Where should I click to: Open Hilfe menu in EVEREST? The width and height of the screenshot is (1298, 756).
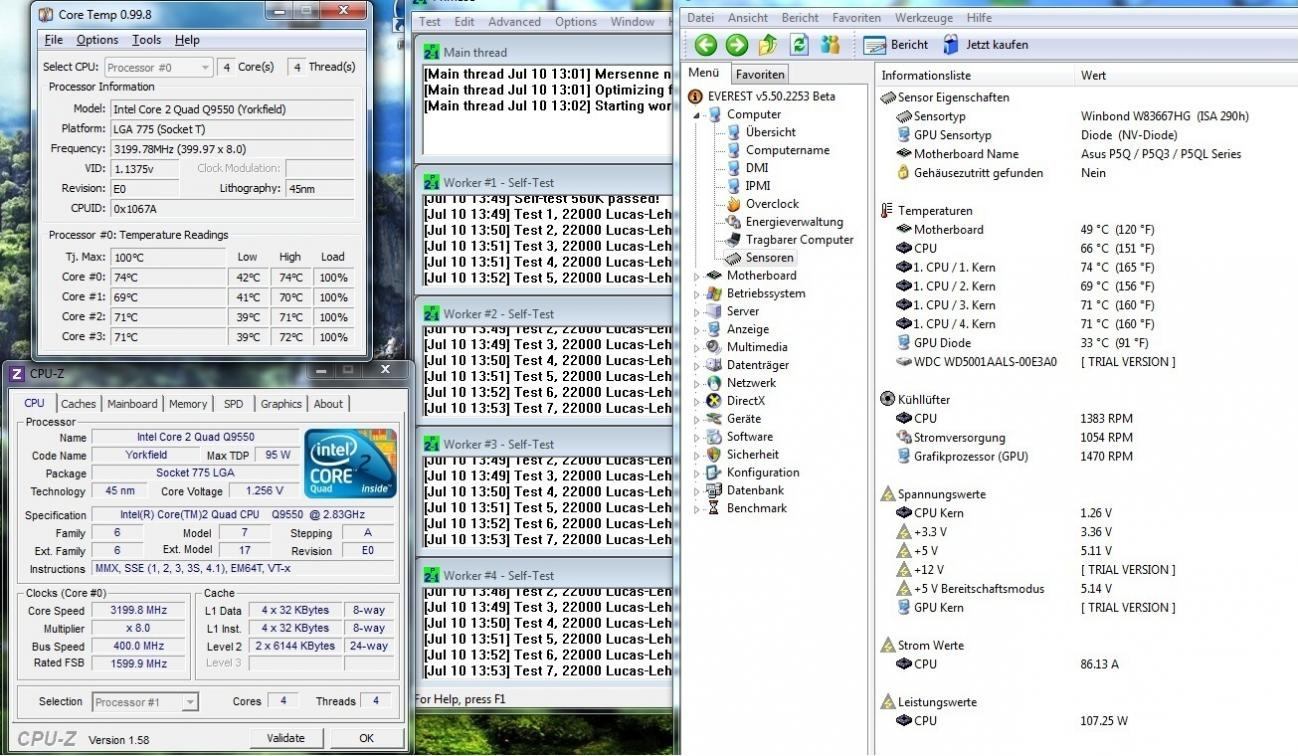[980, 18]
